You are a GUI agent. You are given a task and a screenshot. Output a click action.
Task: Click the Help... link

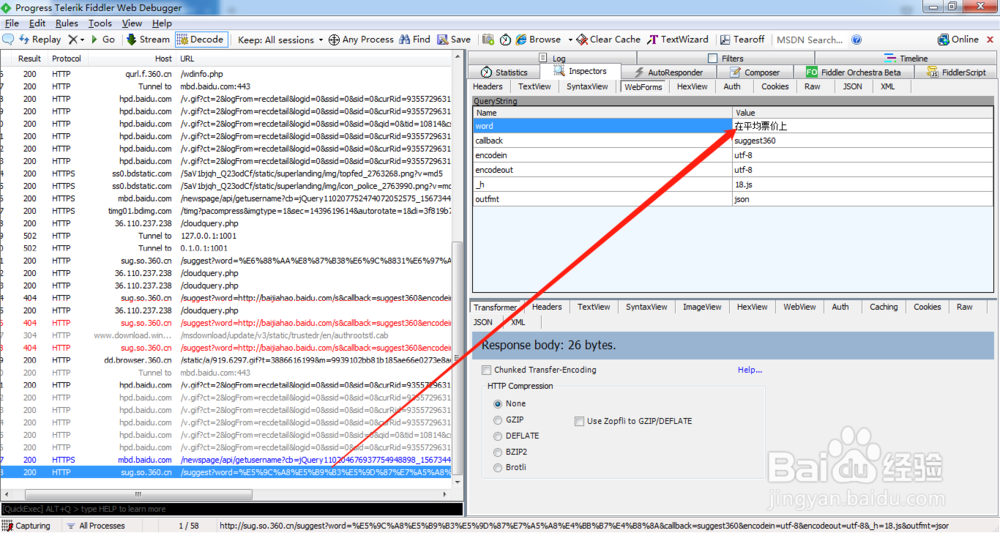point(750,370)
